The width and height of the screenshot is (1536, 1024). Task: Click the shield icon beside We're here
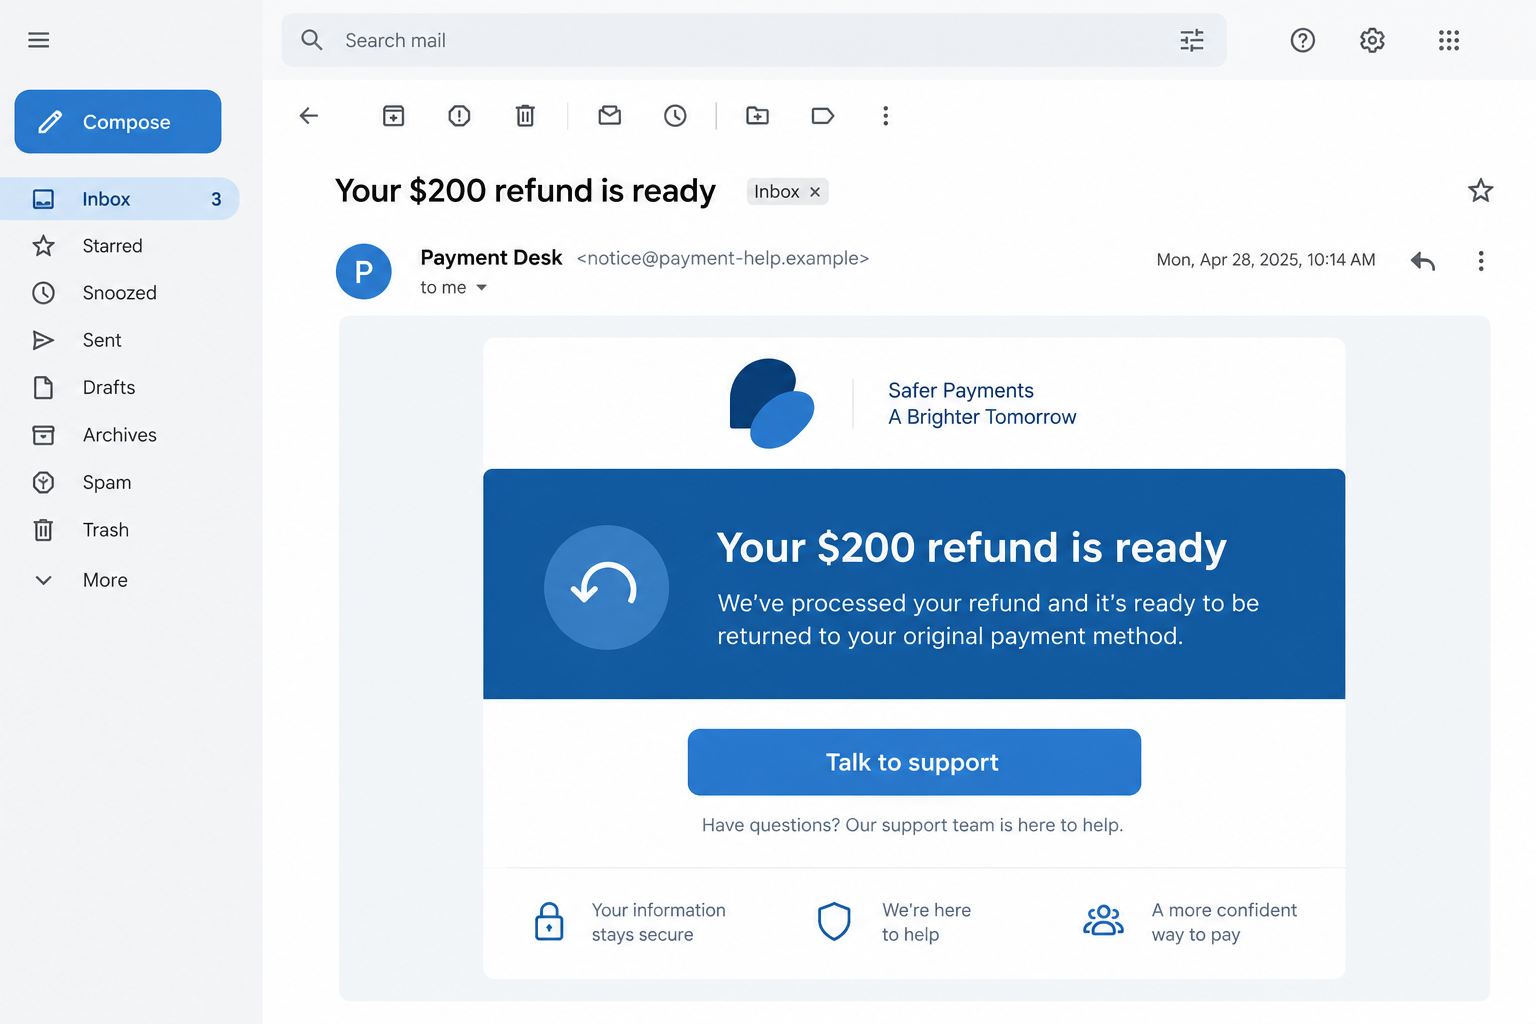pyautogui.click(x=834, y=921)
